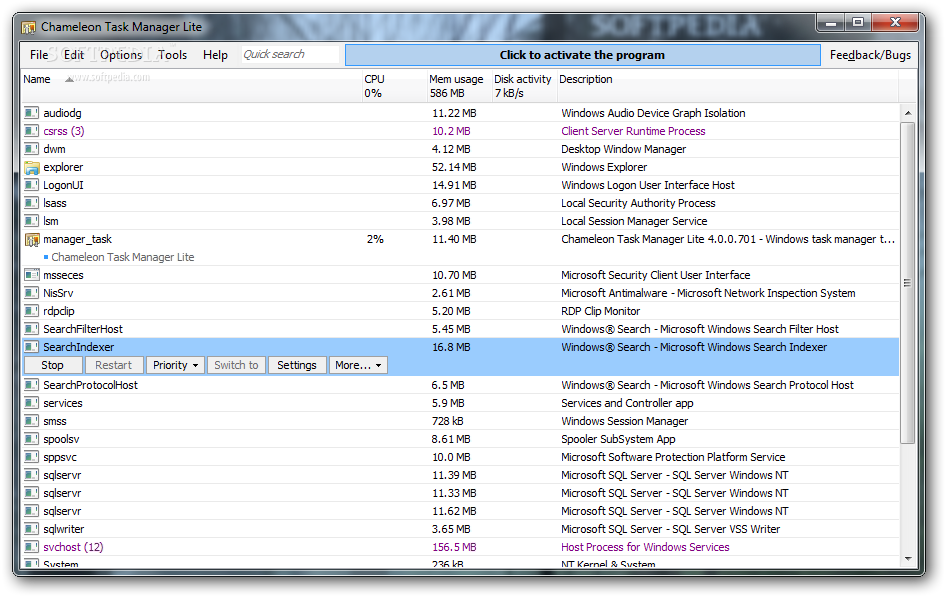The height and width of the screenshot is (597, 946).
Task: Click the scrollbar up arrow
Action: coord(907,113)
